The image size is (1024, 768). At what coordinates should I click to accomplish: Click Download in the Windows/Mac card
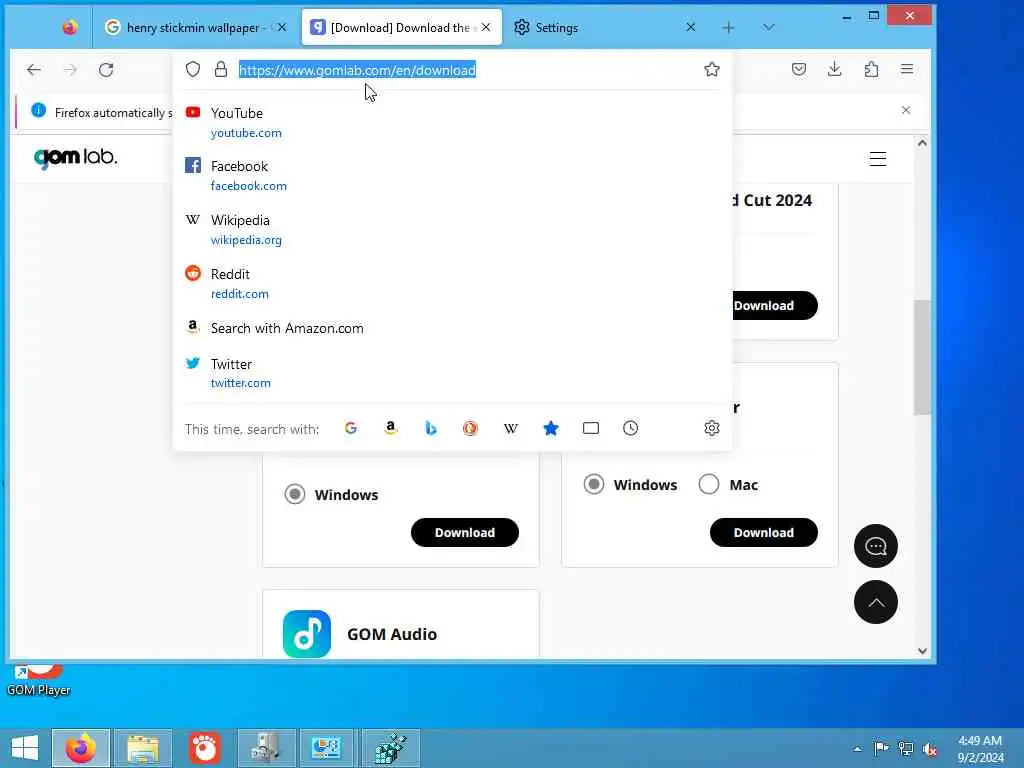[763, 533]
